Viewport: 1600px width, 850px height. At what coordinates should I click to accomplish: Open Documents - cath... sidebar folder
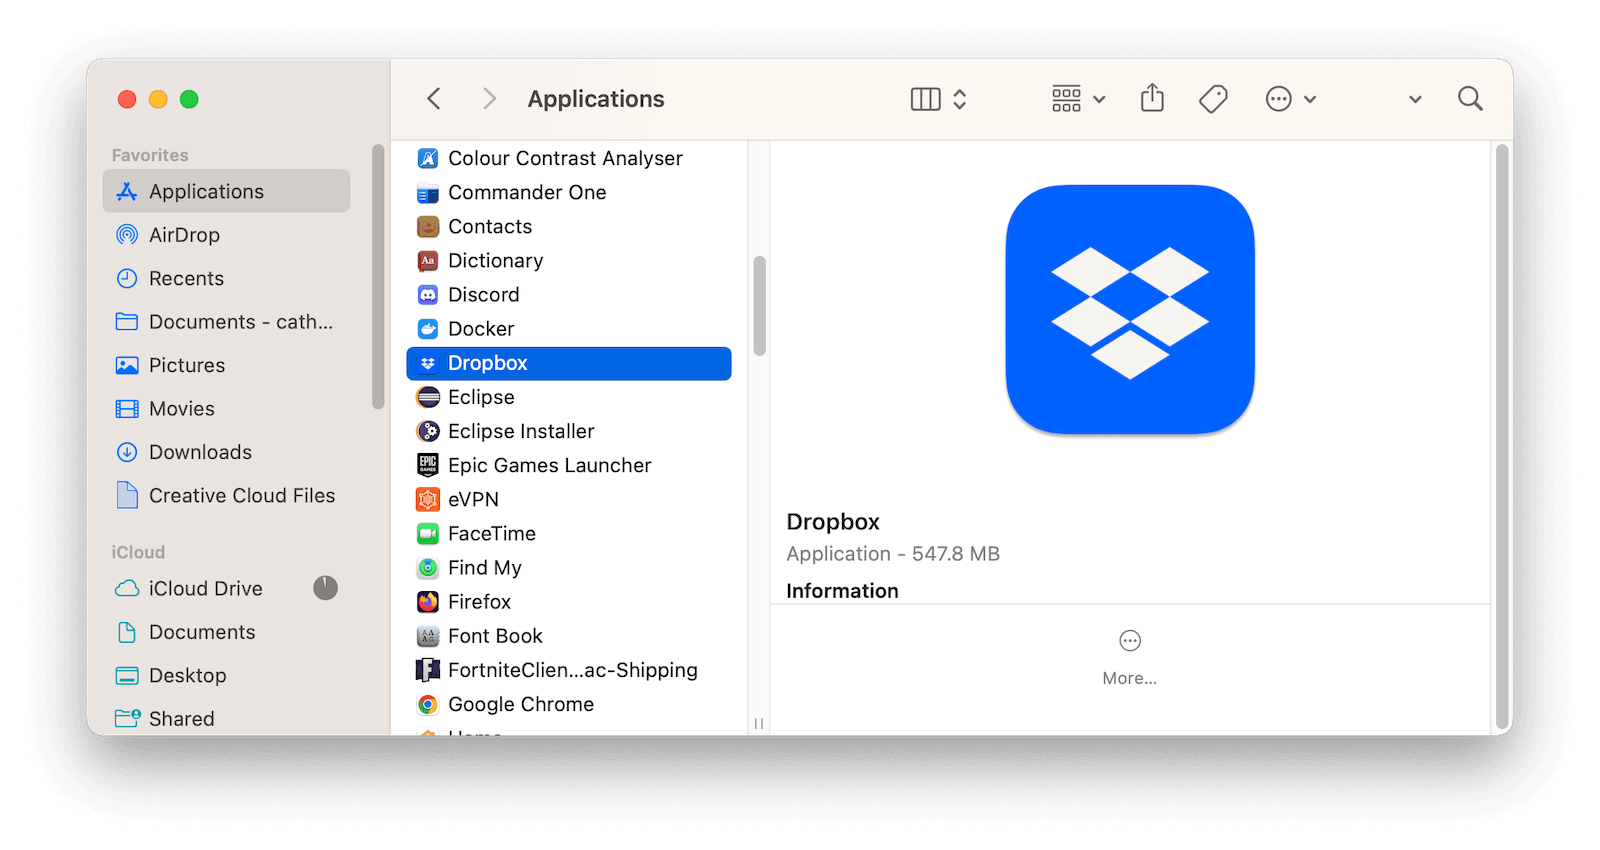tap(226, 322)
